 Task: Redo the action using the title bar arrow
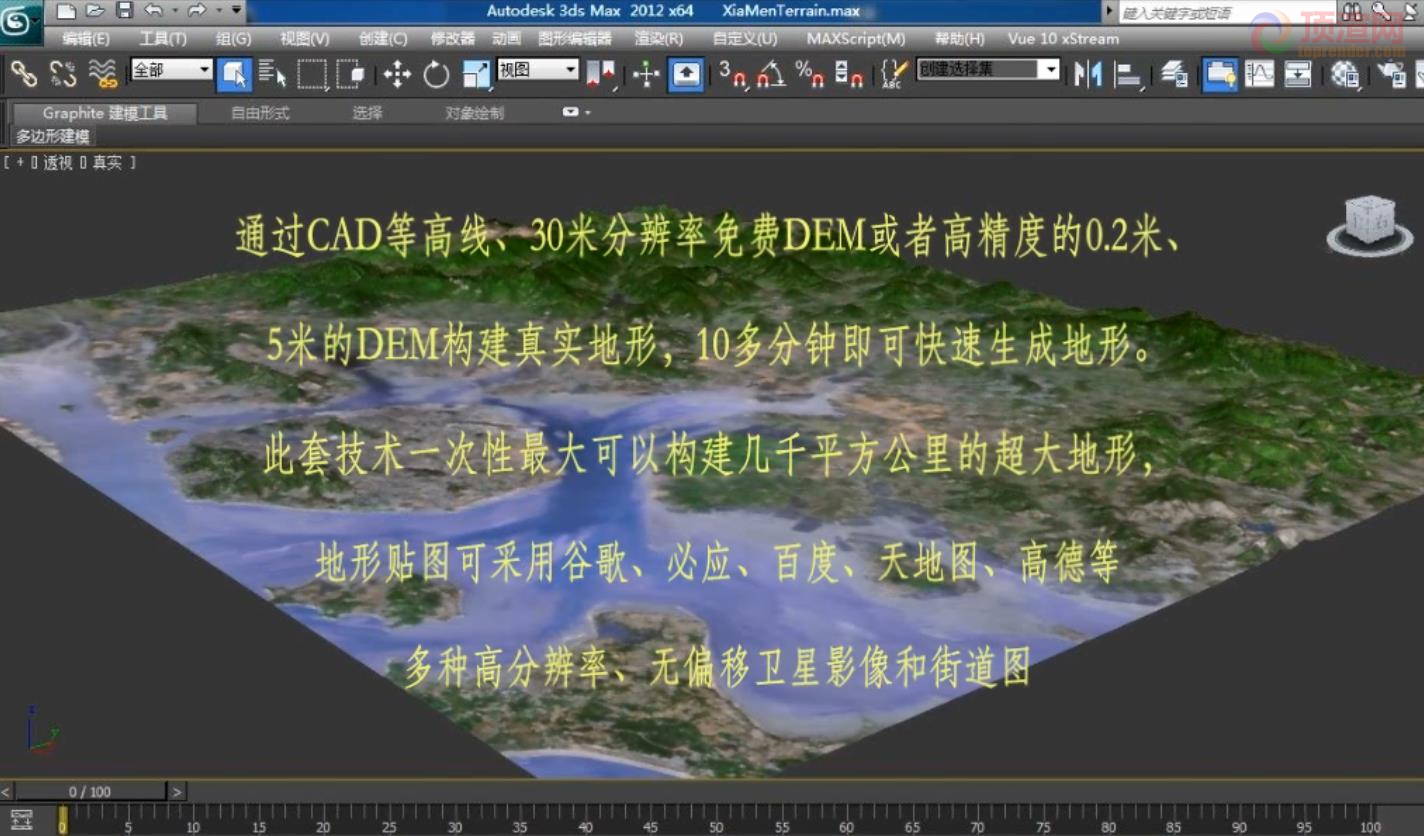[x=197, y=11]
